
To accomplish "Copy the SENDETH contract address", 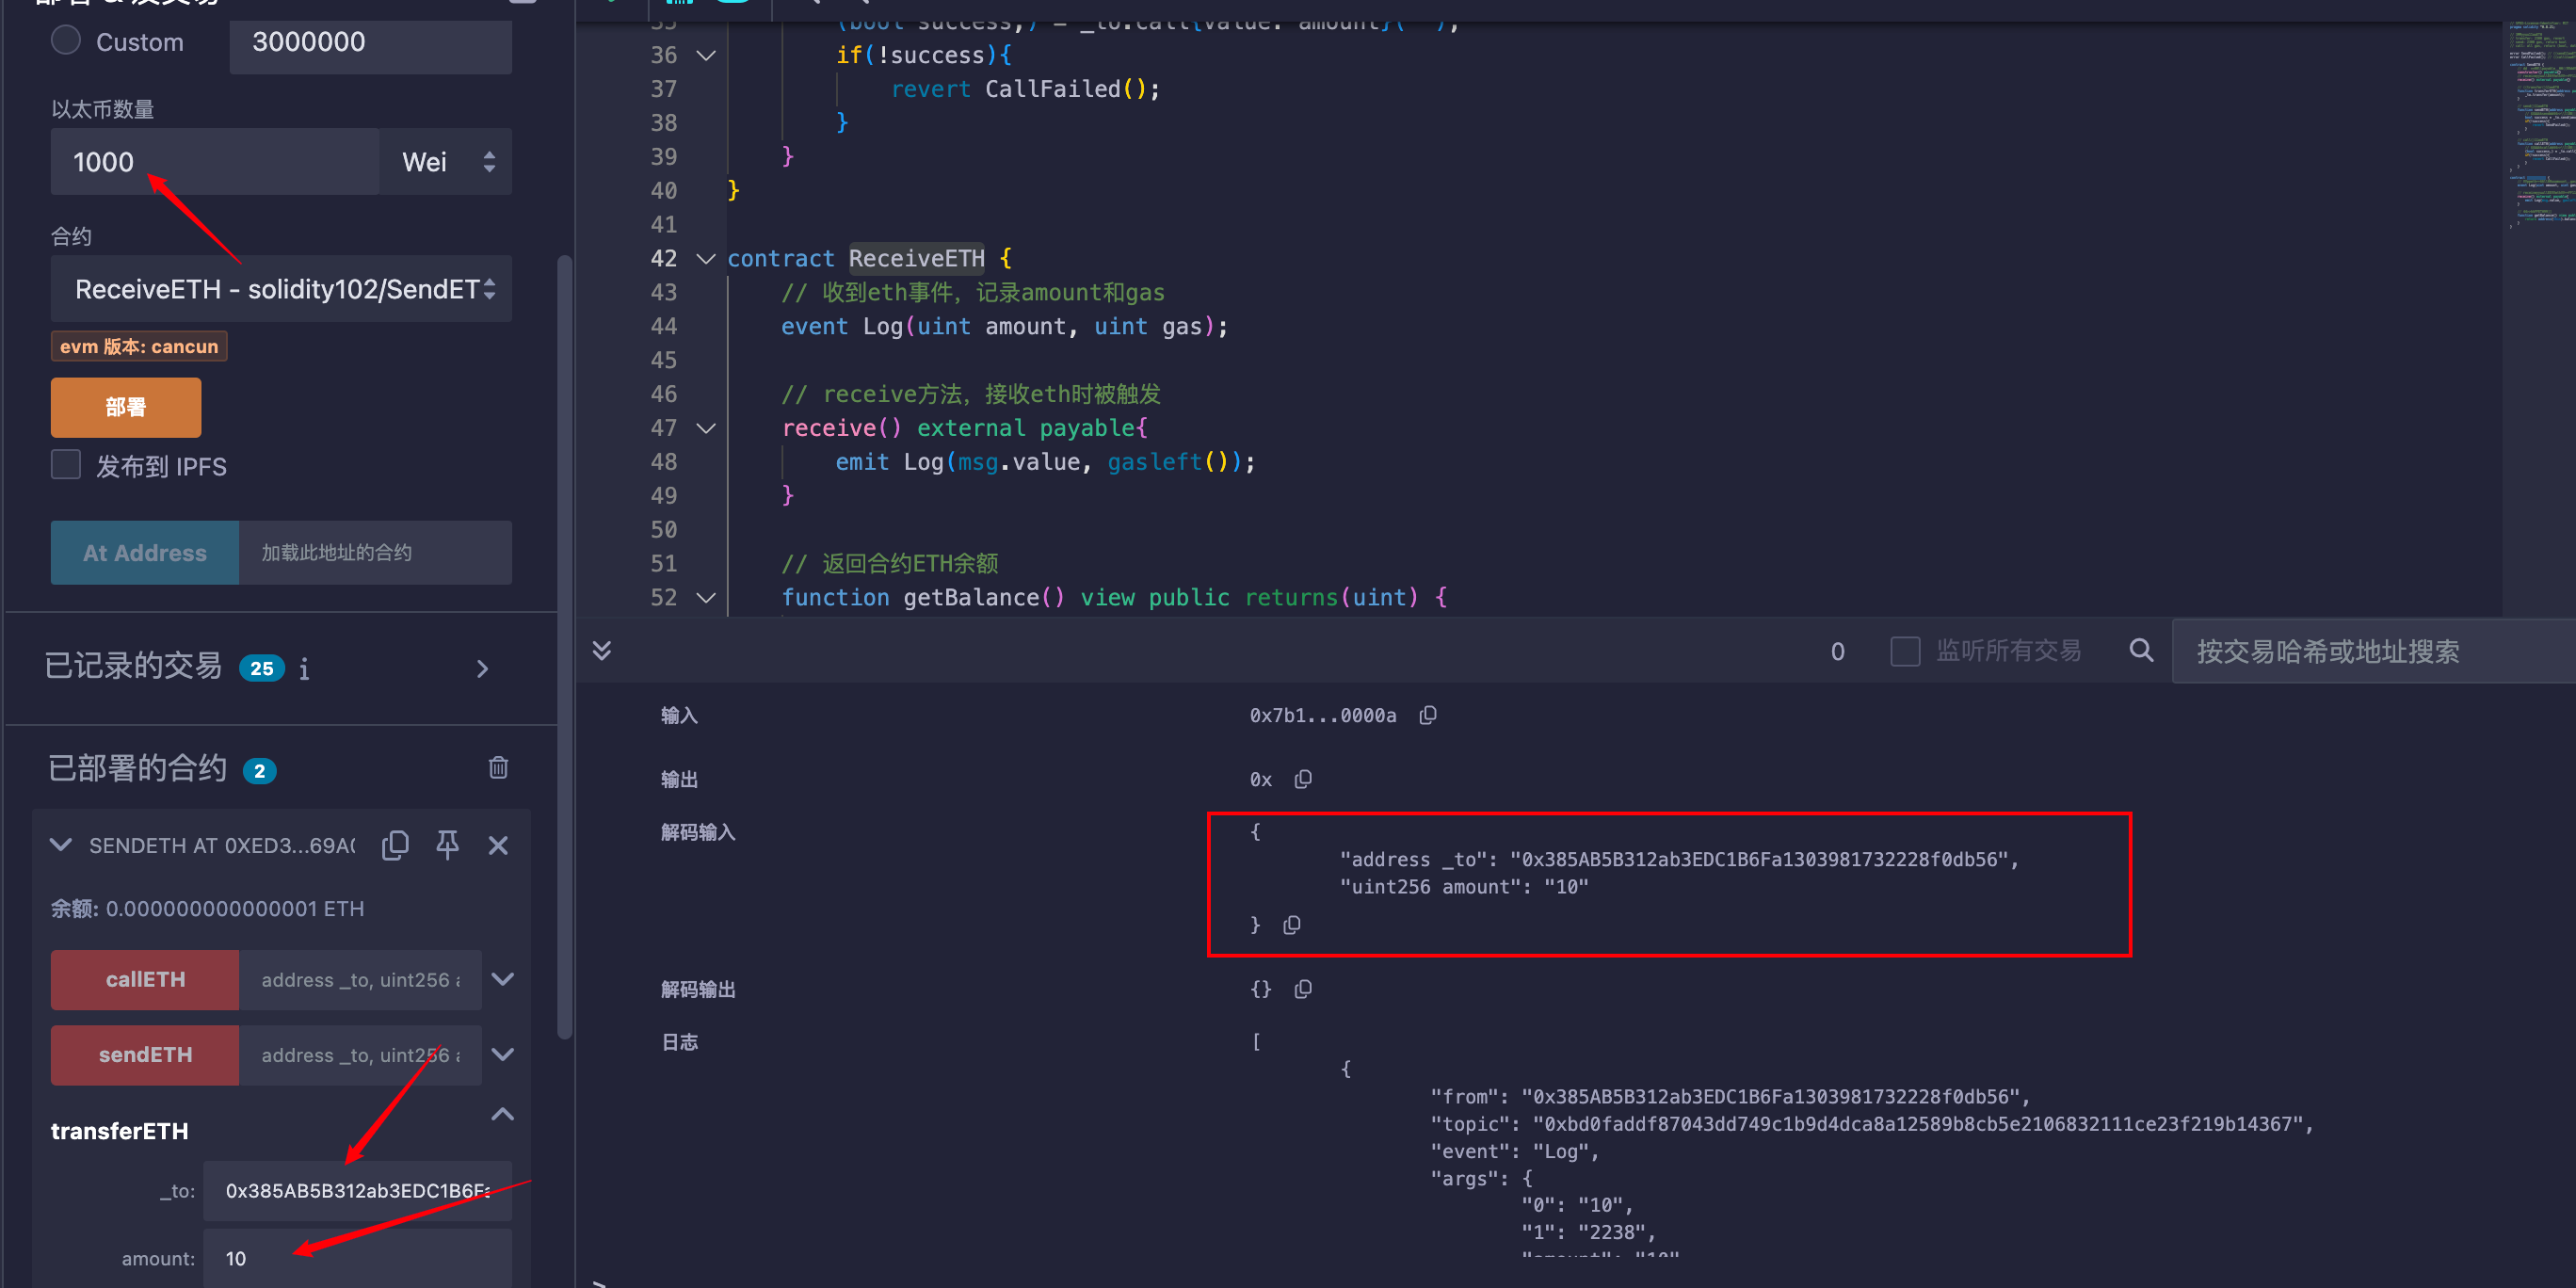I will tap(396, 845).
